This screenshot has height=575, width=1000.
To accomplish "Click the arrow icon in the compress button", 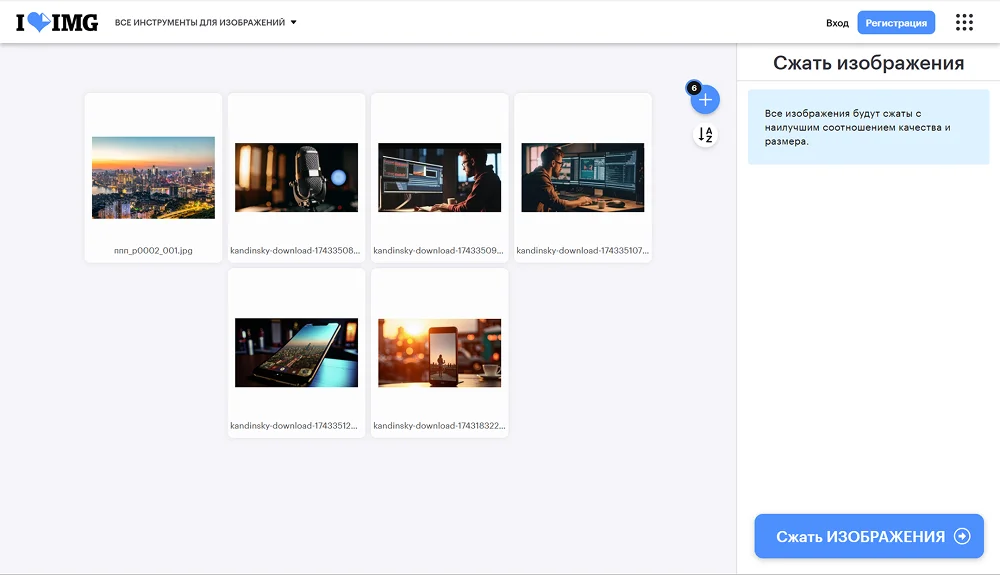I will click(962, 536).
